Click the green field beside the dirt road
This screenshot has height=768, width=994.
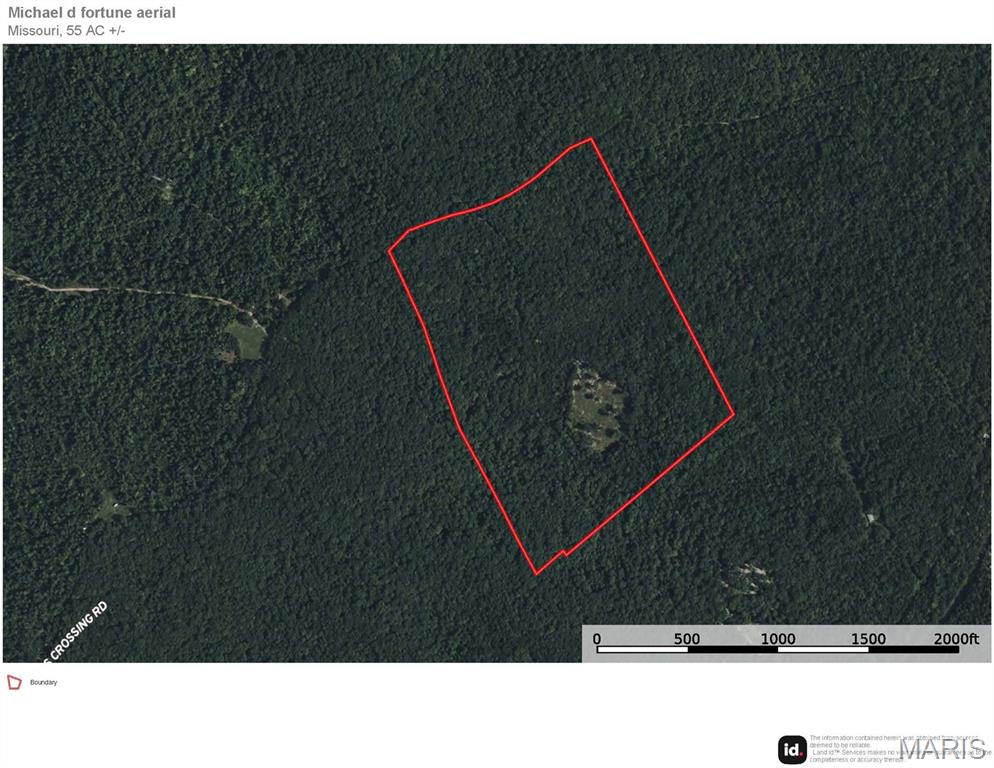coord(246,339)
